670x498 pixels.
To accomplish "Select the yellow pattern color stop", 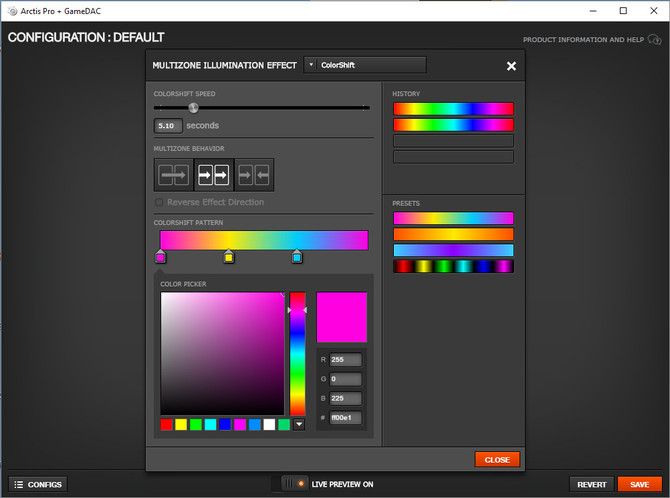I will coord(229,256).
